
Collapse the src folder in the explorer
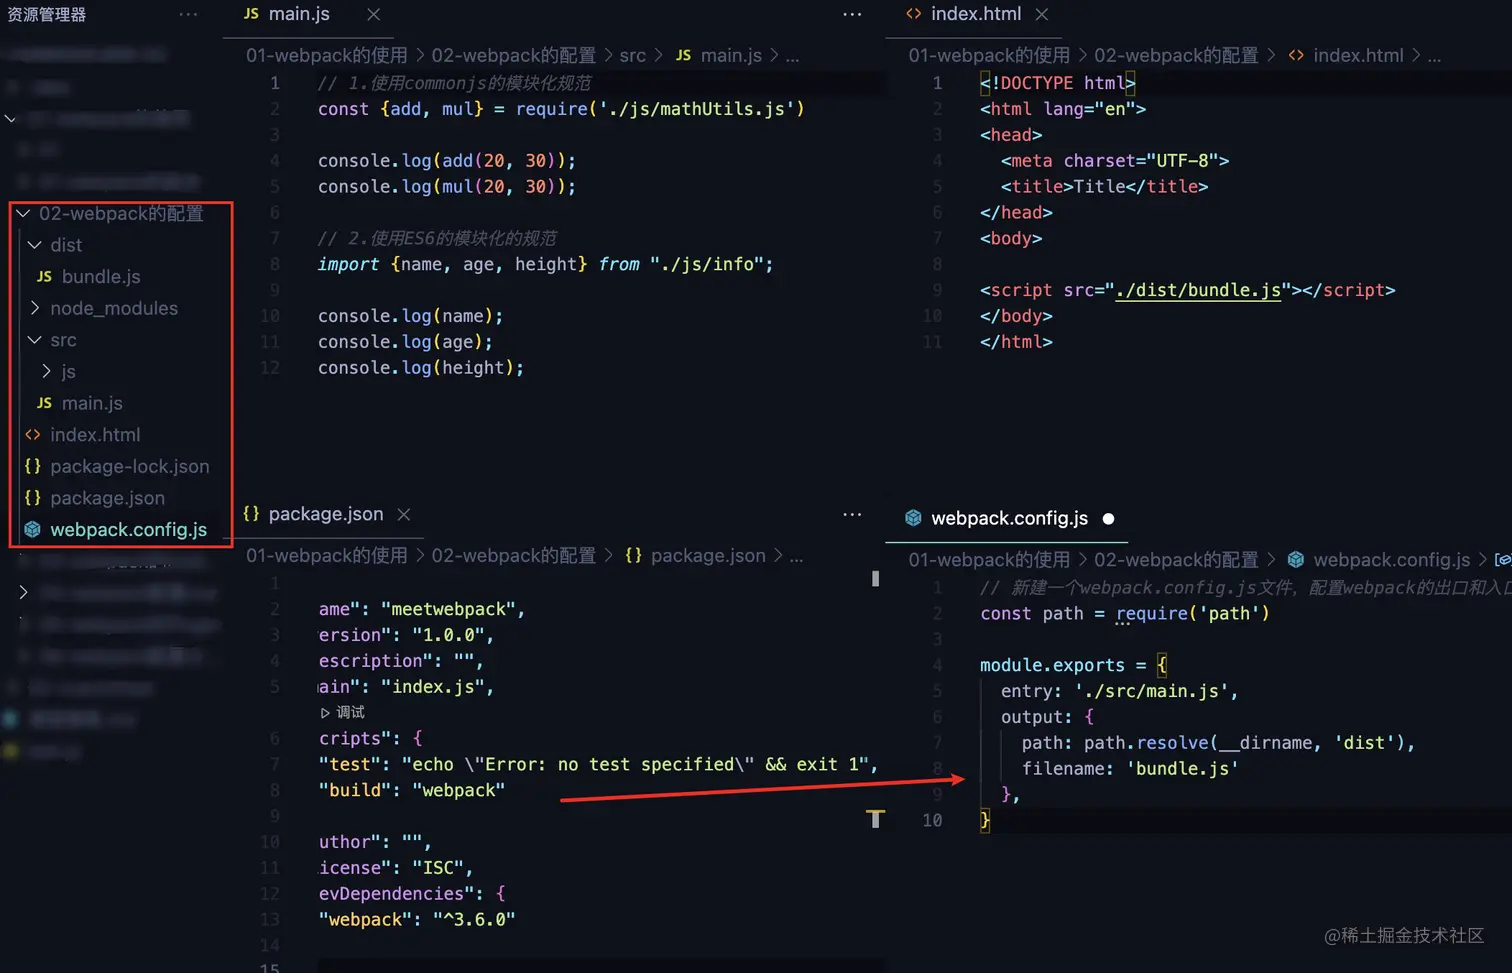coord(35,340)
